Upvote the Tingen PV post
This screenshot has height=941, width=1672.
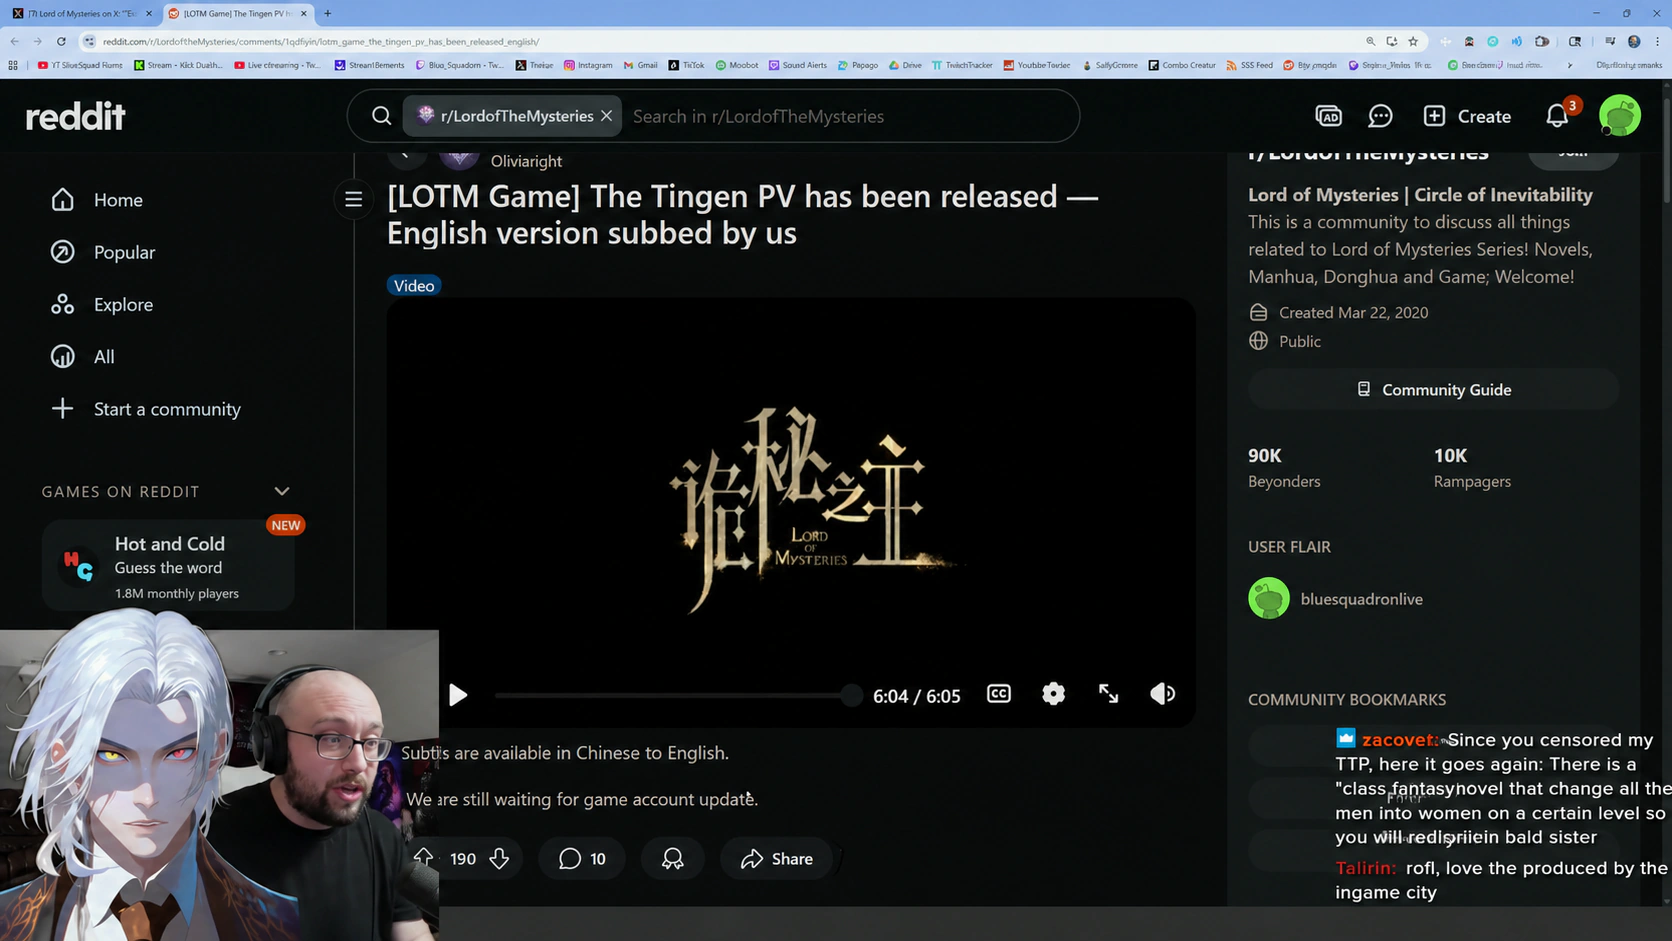click(423, 858)
